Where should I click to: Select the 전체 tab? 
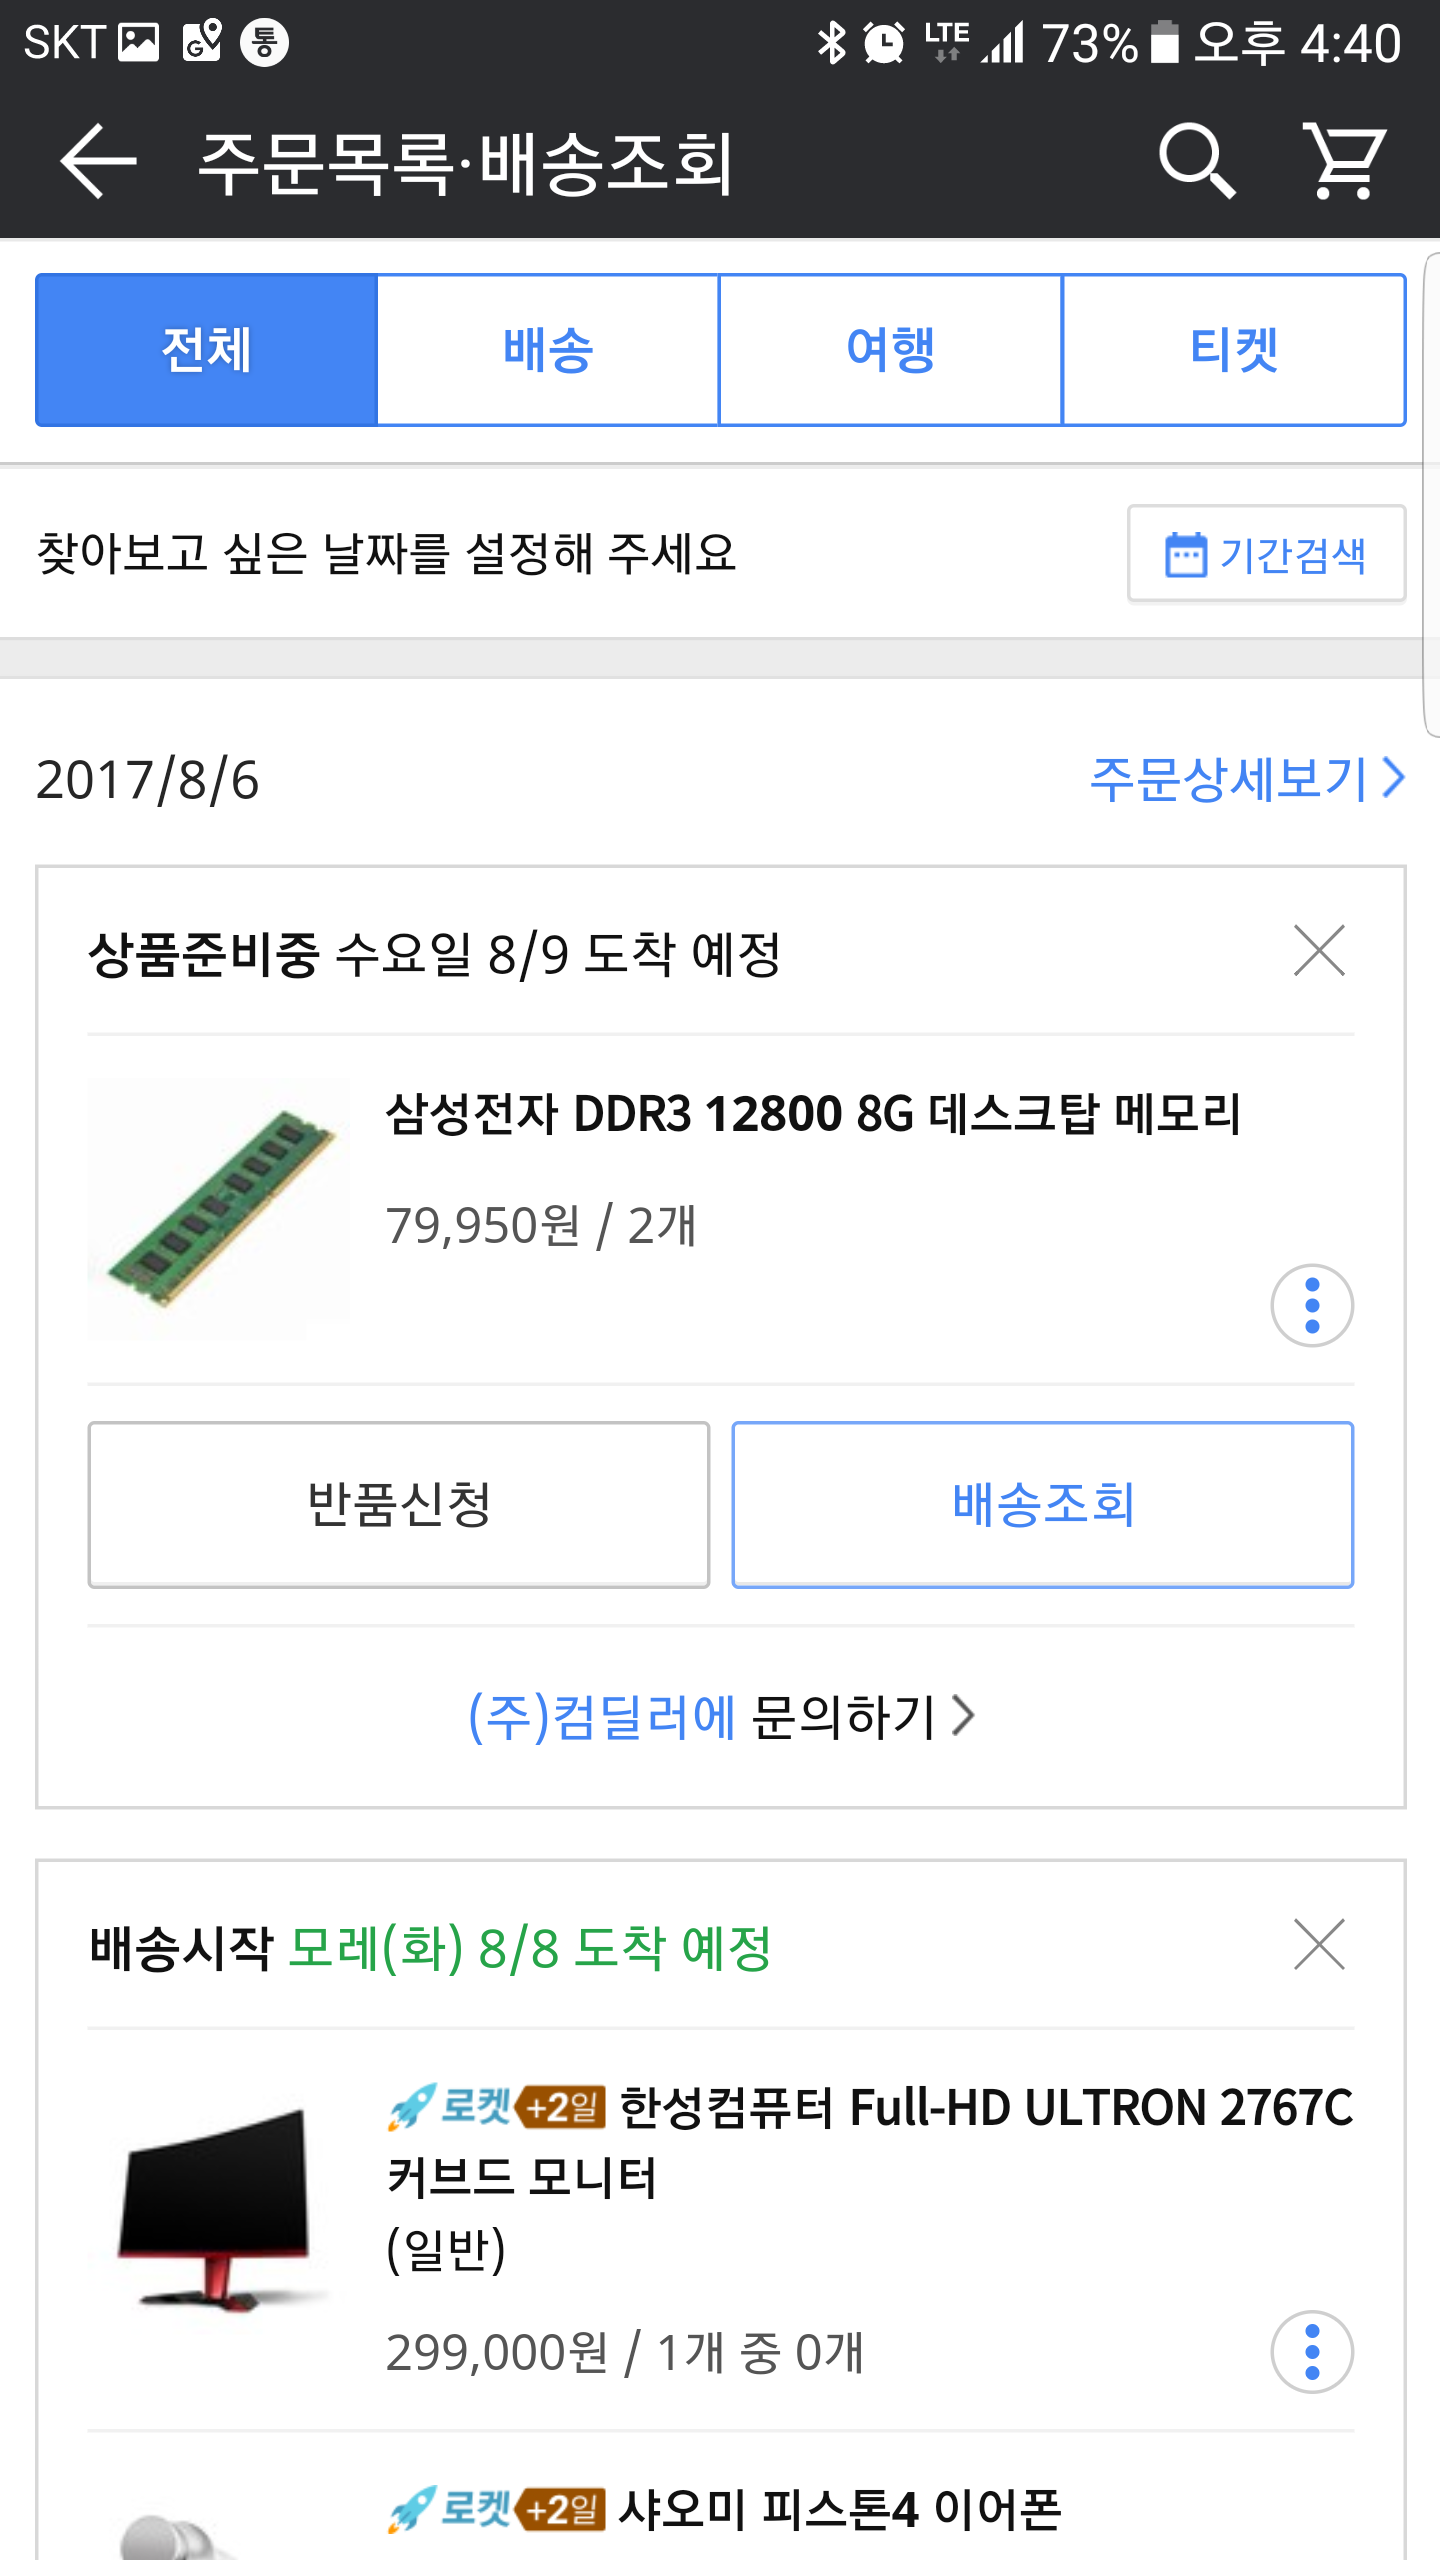207,350
